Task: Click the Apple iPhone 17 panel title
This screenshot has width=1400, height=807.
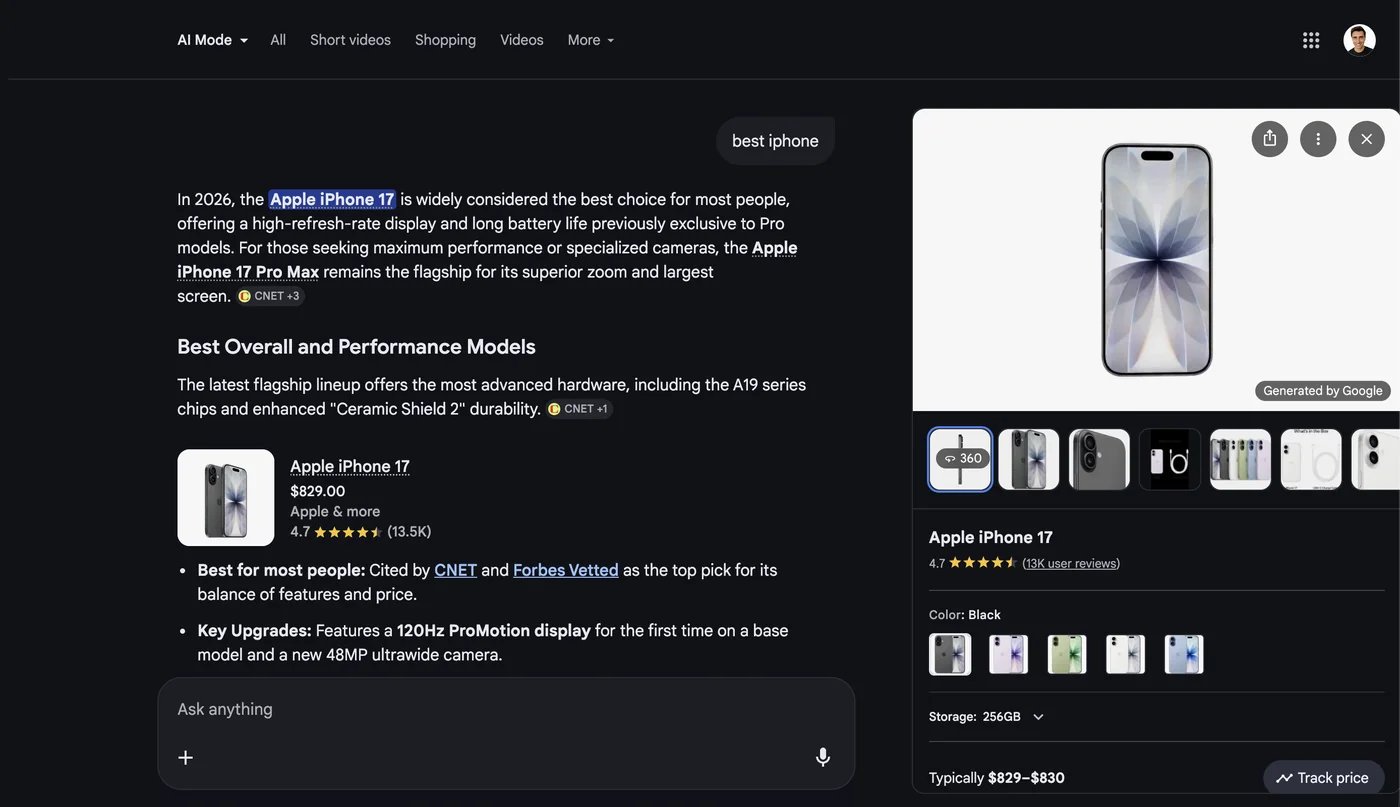Action: click(x=991, y=537)
